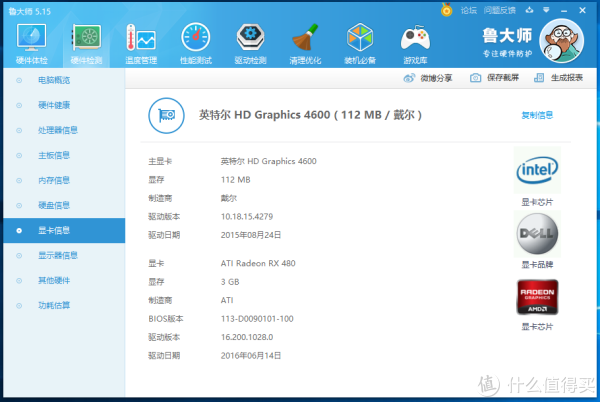Click 保存截屏 save screenshot button
Viewport: 600px width, 402px height.
tap(494, 78)
